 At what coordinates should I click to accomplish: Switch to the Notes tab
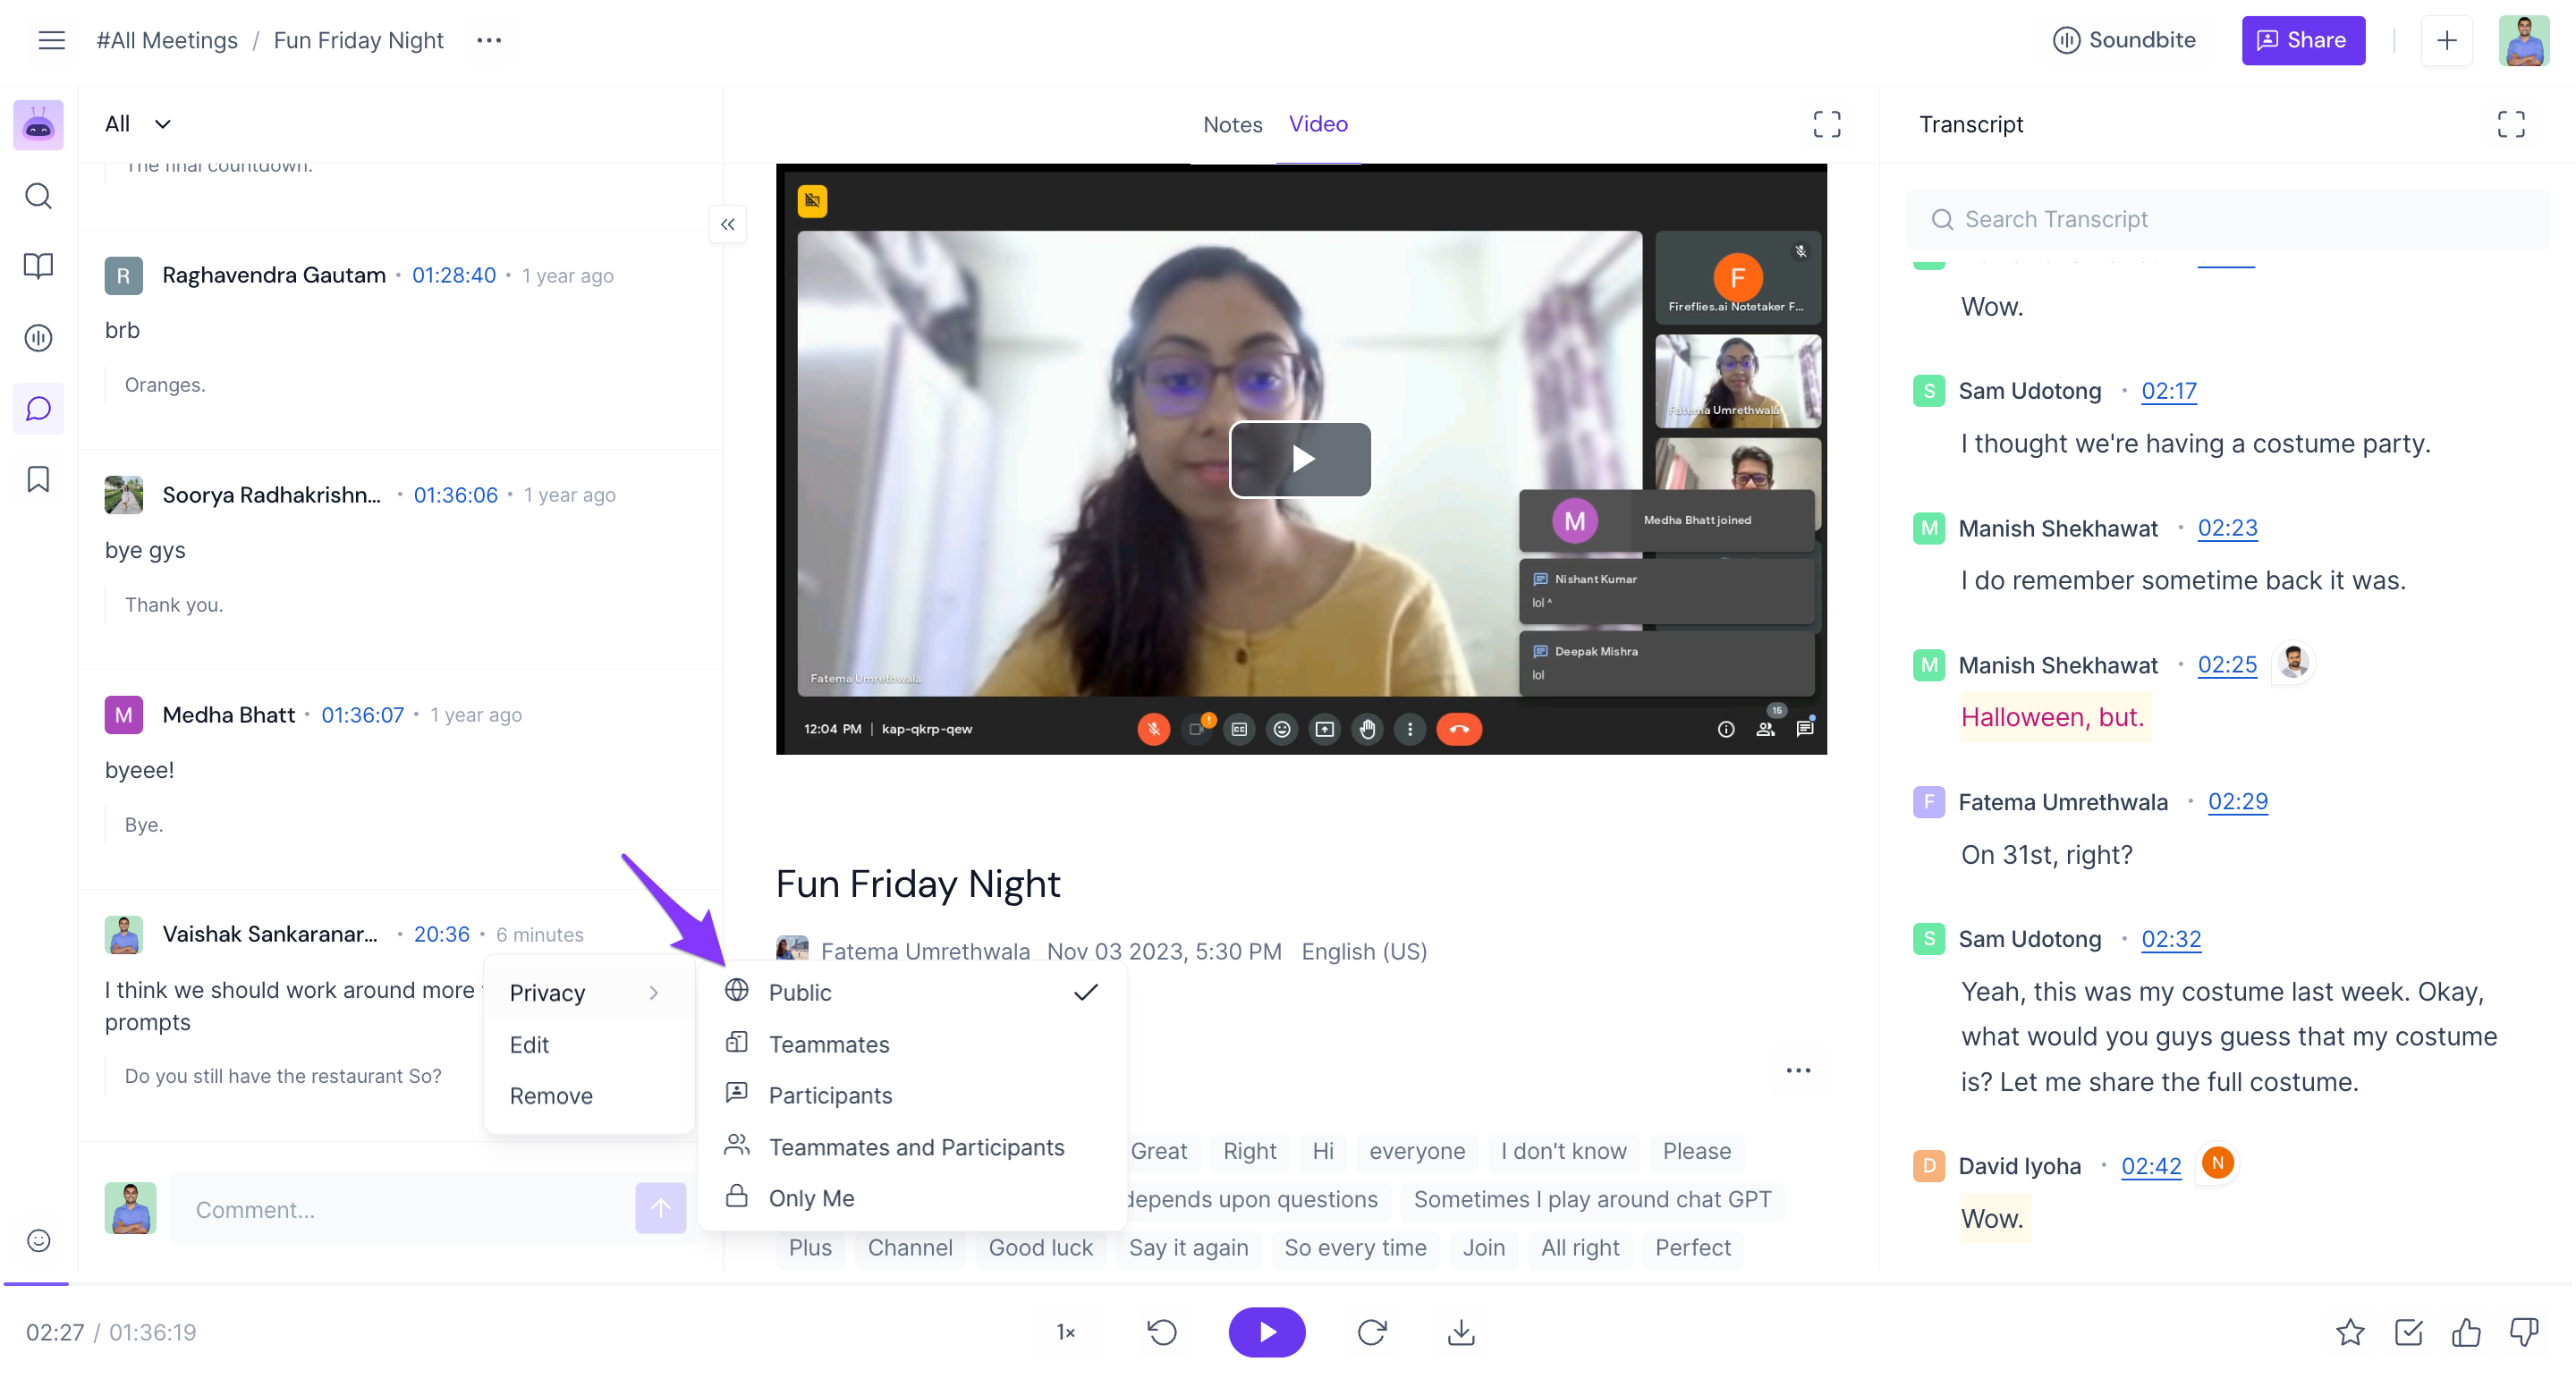coord(1232,124)
